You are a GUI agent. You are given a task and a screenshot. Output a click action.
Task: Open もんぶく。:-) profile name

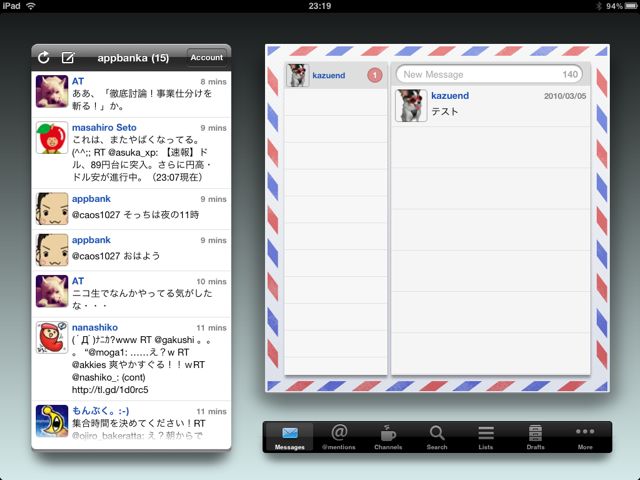[100, 411]
